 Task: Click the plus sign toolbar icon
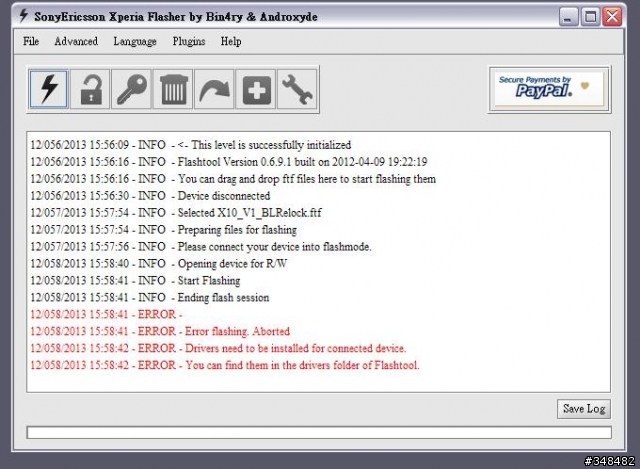(x=256, y=89)
